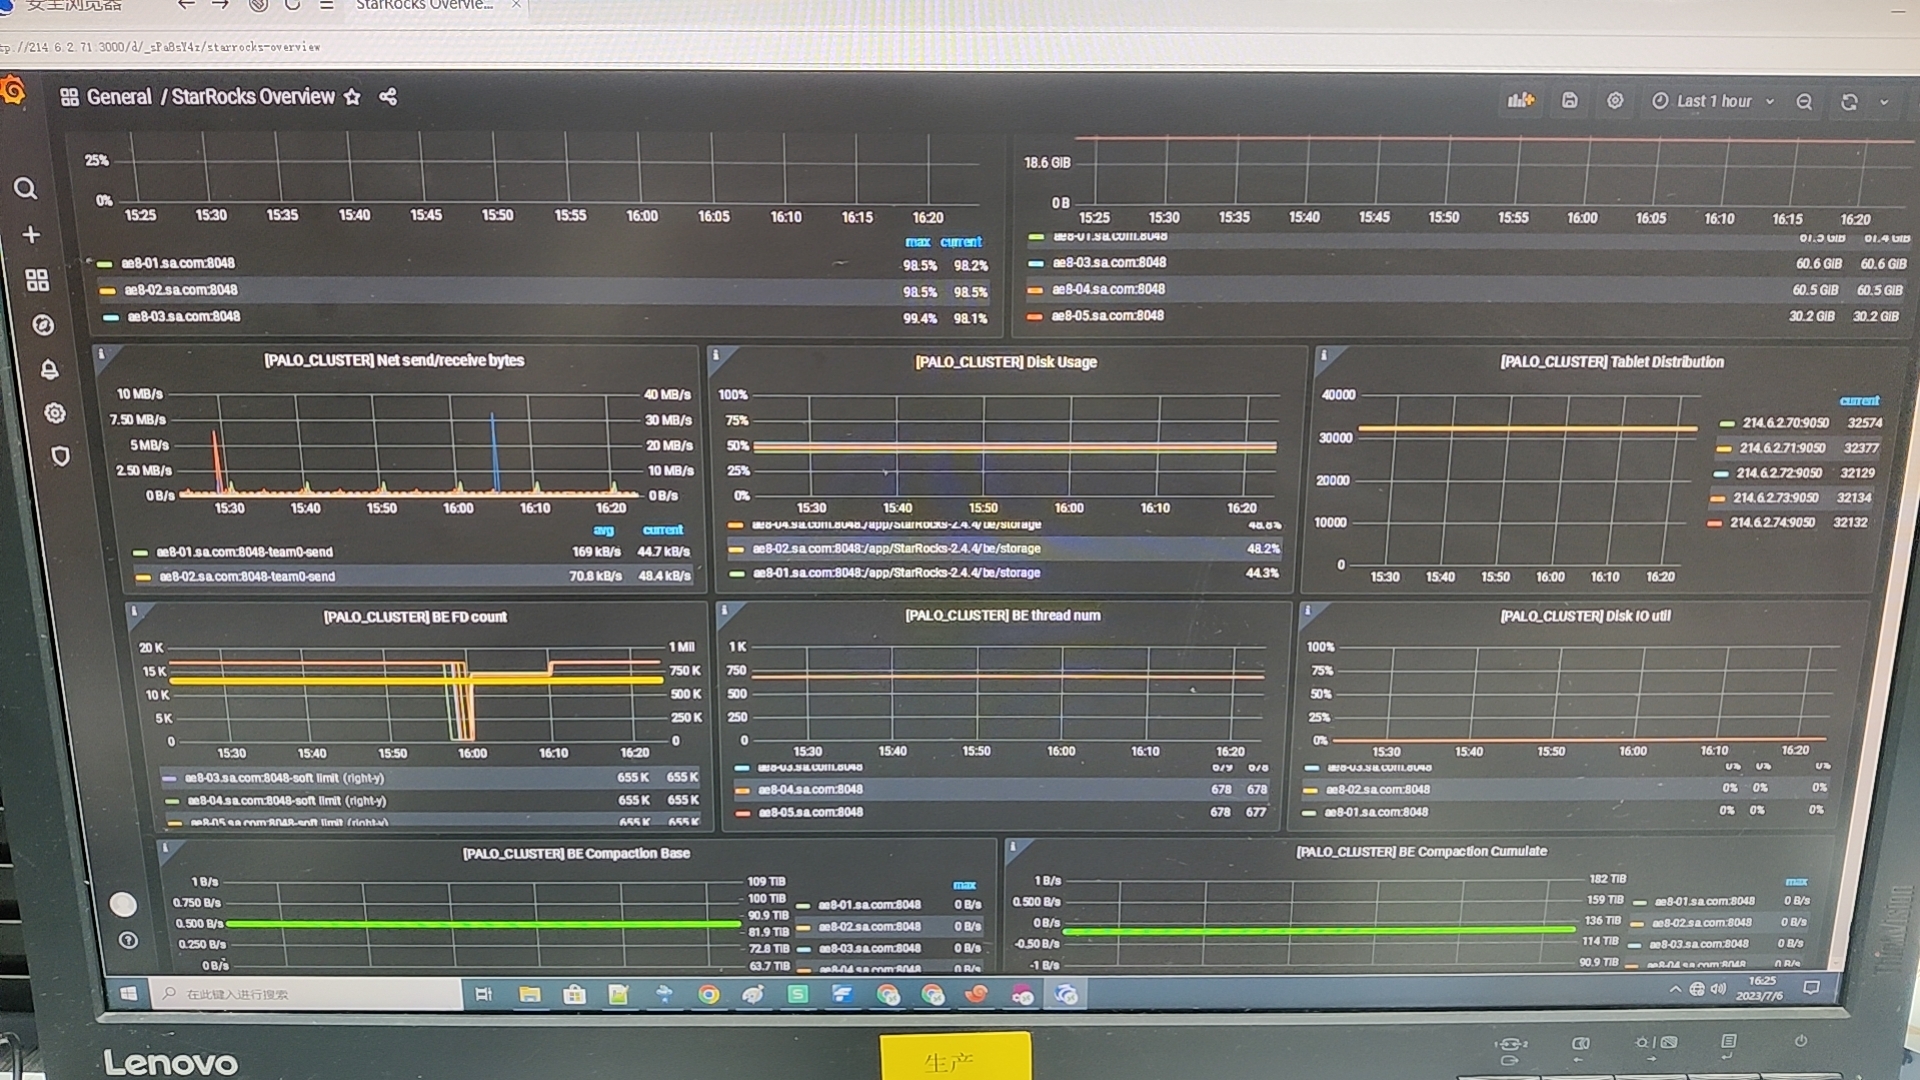The width and height of the screenshot is (1920, 1080).
Task: Open the sidebar Help question mark icon
Action: click(x=128, y=940)
